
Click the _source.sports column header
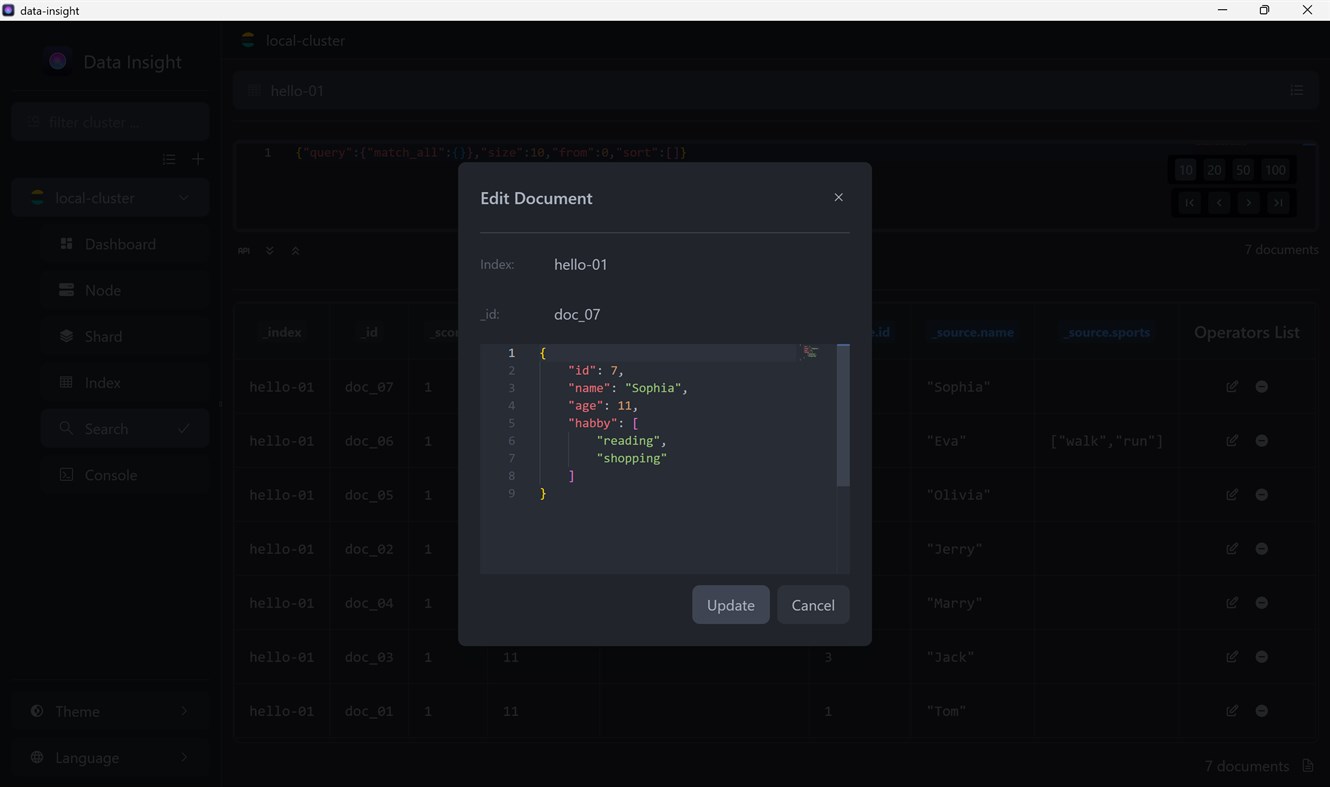click(x=1107, y=332)
